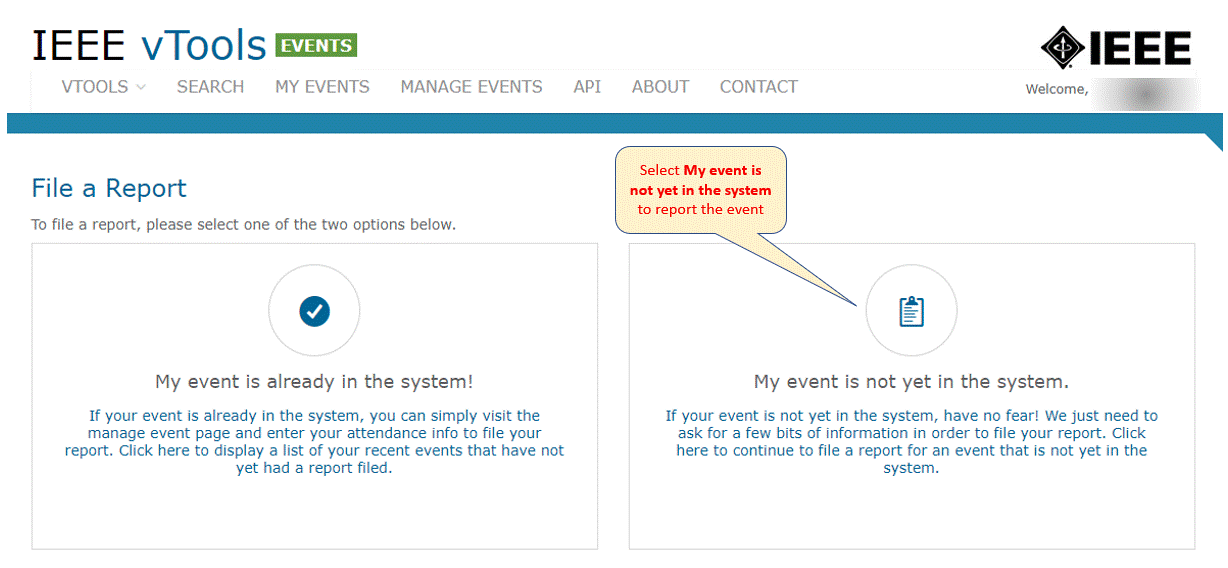Click the checkmark icon for existing events
Viewport: 1228px width, 568px height.
[314, 312]
